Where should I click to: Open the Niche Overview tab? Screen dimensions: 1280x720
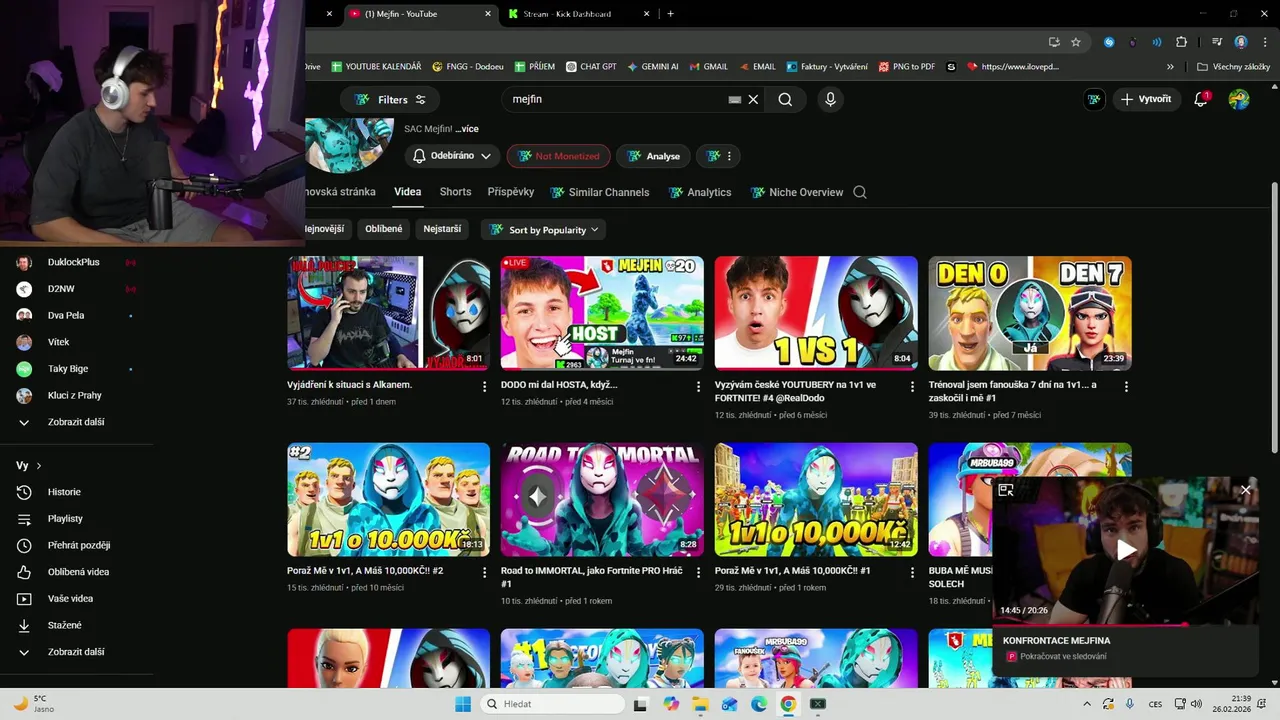(x=796, y=192)
